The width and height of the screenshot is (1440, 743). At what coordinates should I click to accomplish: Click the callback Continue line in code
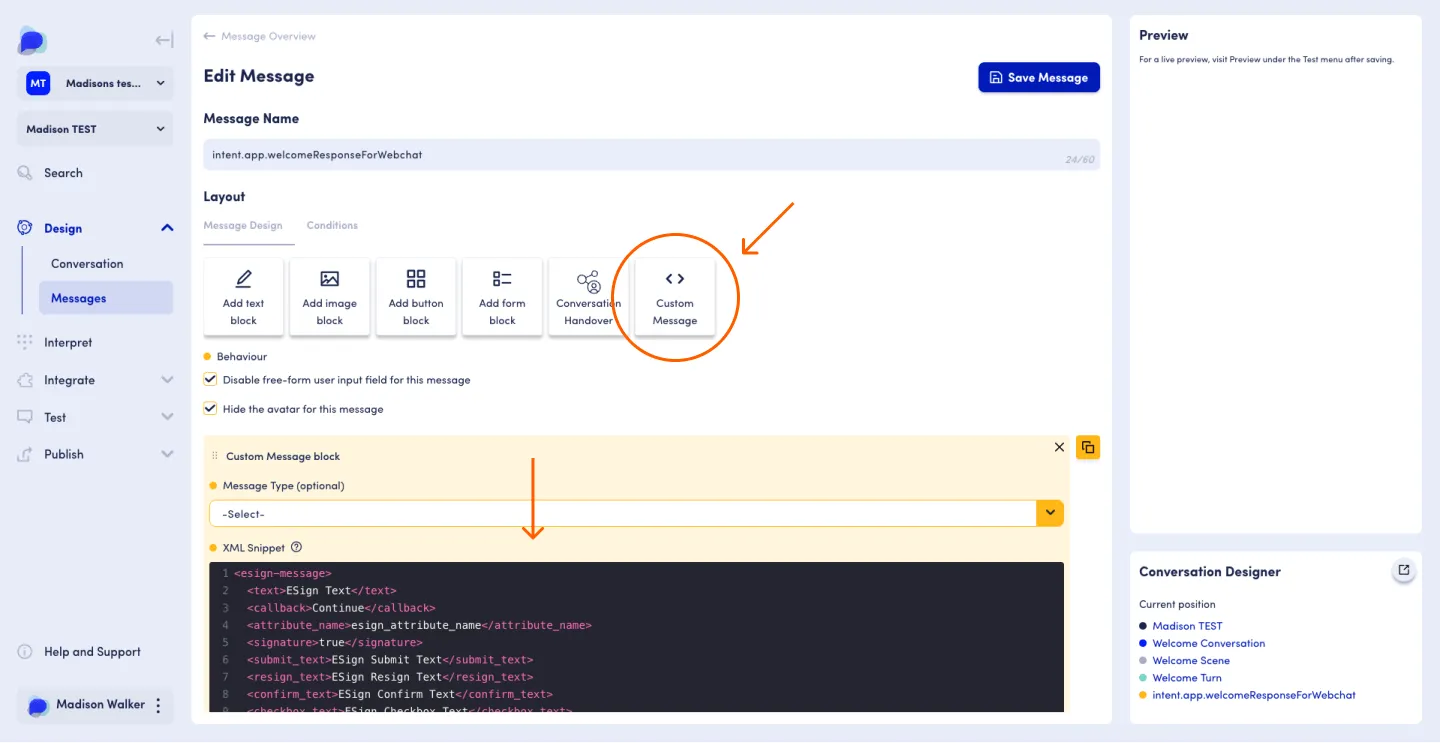click(x=341, y=608)
